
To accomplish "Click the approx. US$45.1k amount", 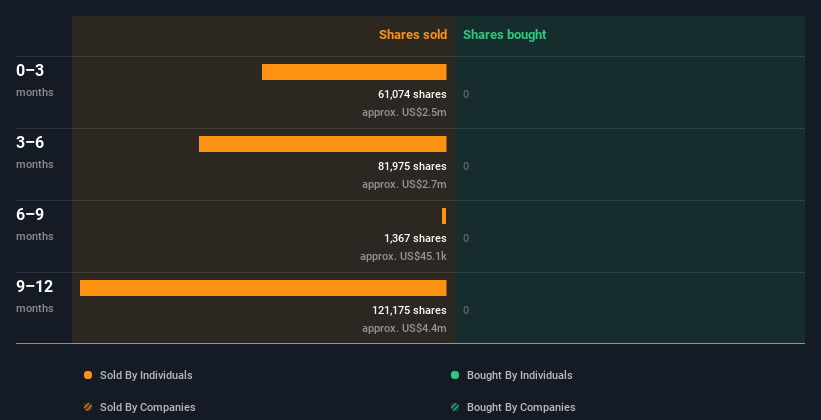I will tap(403, 256).
